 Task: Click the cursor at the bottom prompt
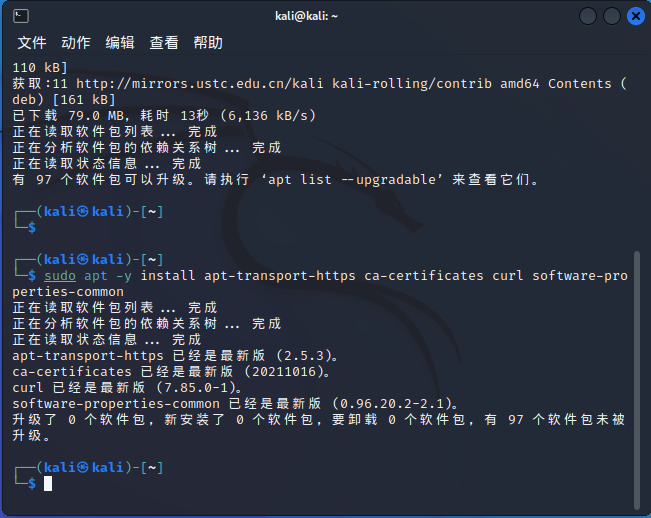[x=47, y=484]
